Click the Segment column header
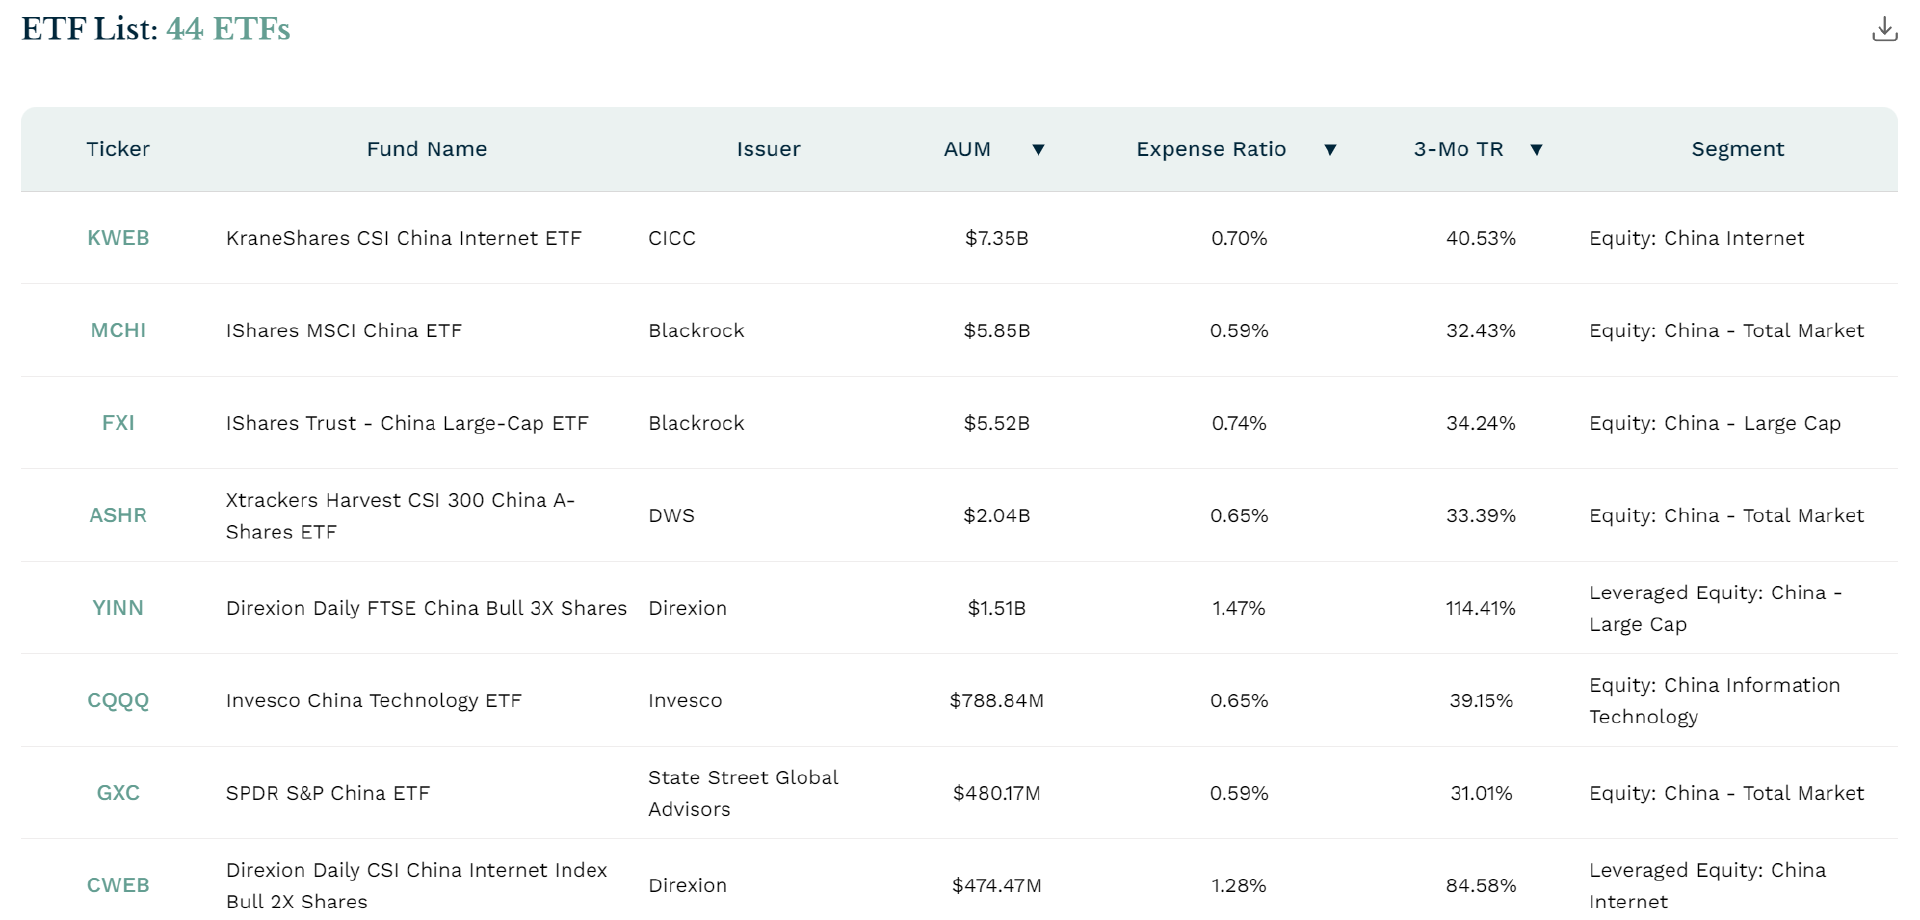Image resolution: width=1920 pixels, height=920 pixels. tap(1738, 150)
